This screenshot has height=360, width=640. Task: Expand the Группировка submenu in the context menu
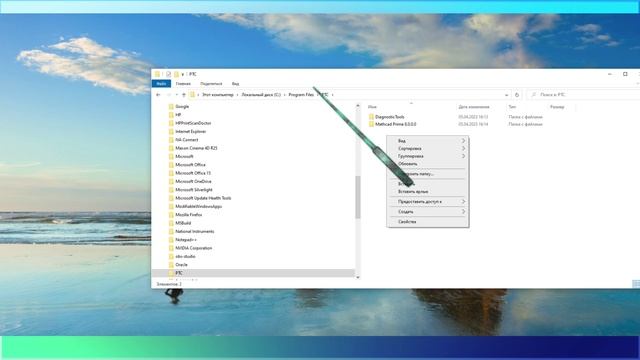point(463,156)
